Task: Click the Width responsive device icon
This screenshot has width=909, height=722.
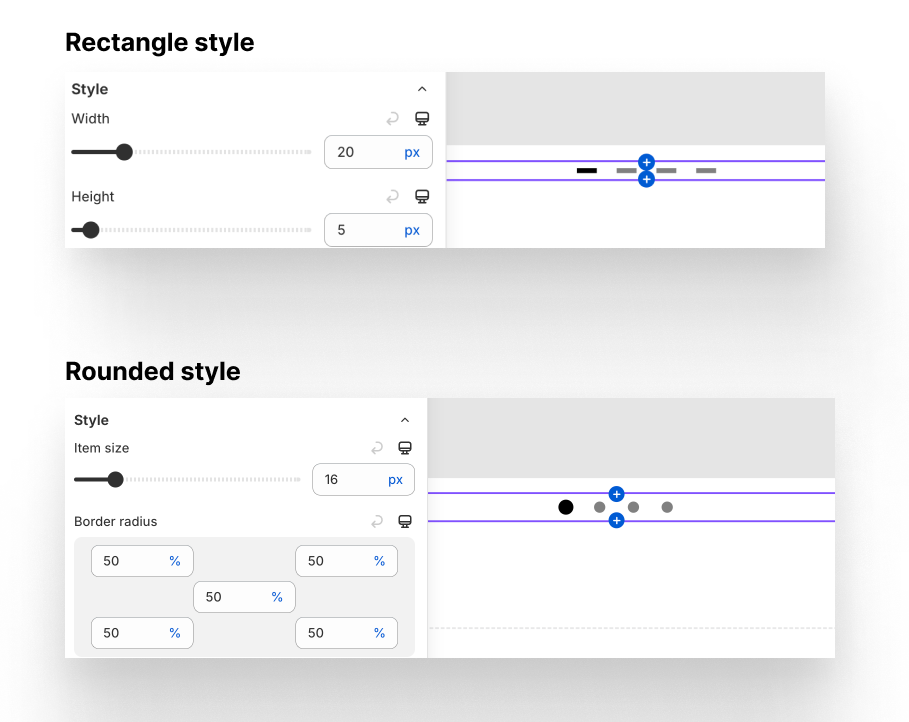Action: 422,119
